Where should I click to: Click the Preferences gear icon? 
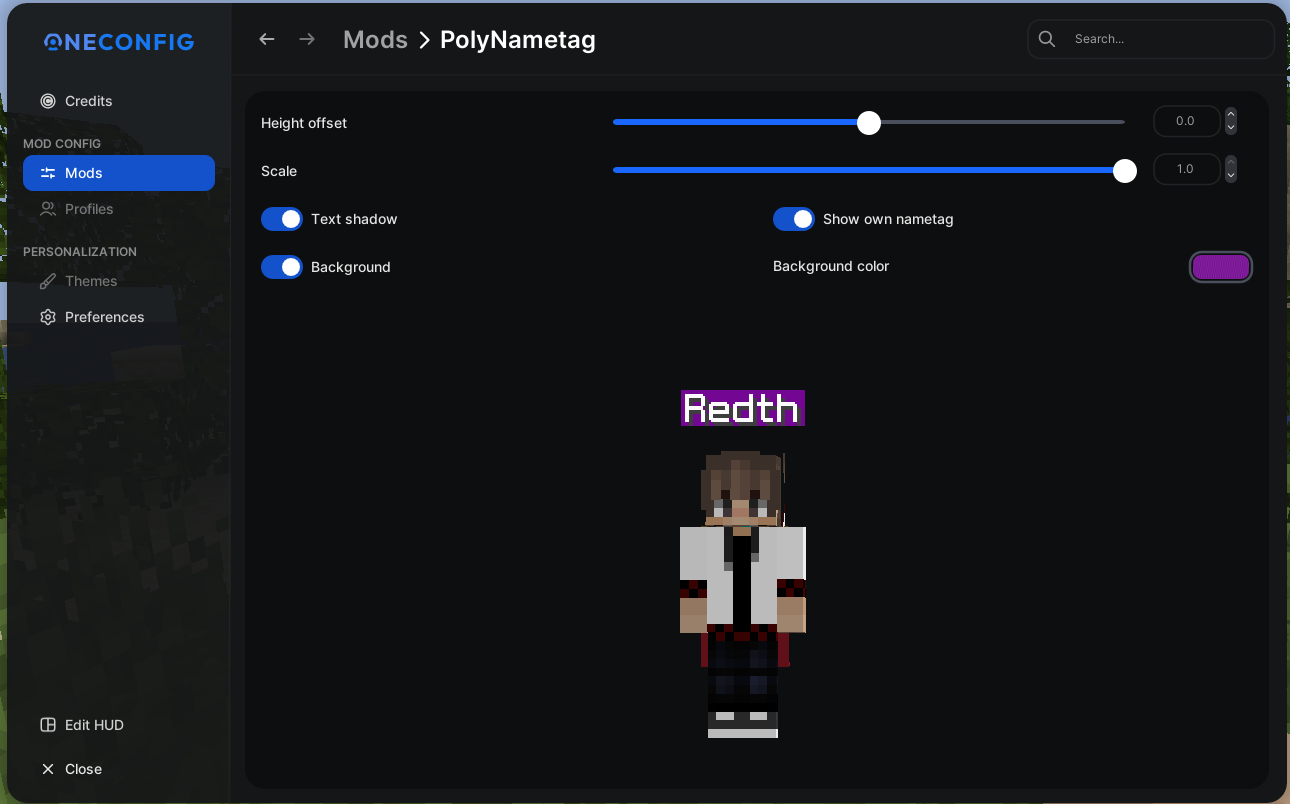coord(47,317)
